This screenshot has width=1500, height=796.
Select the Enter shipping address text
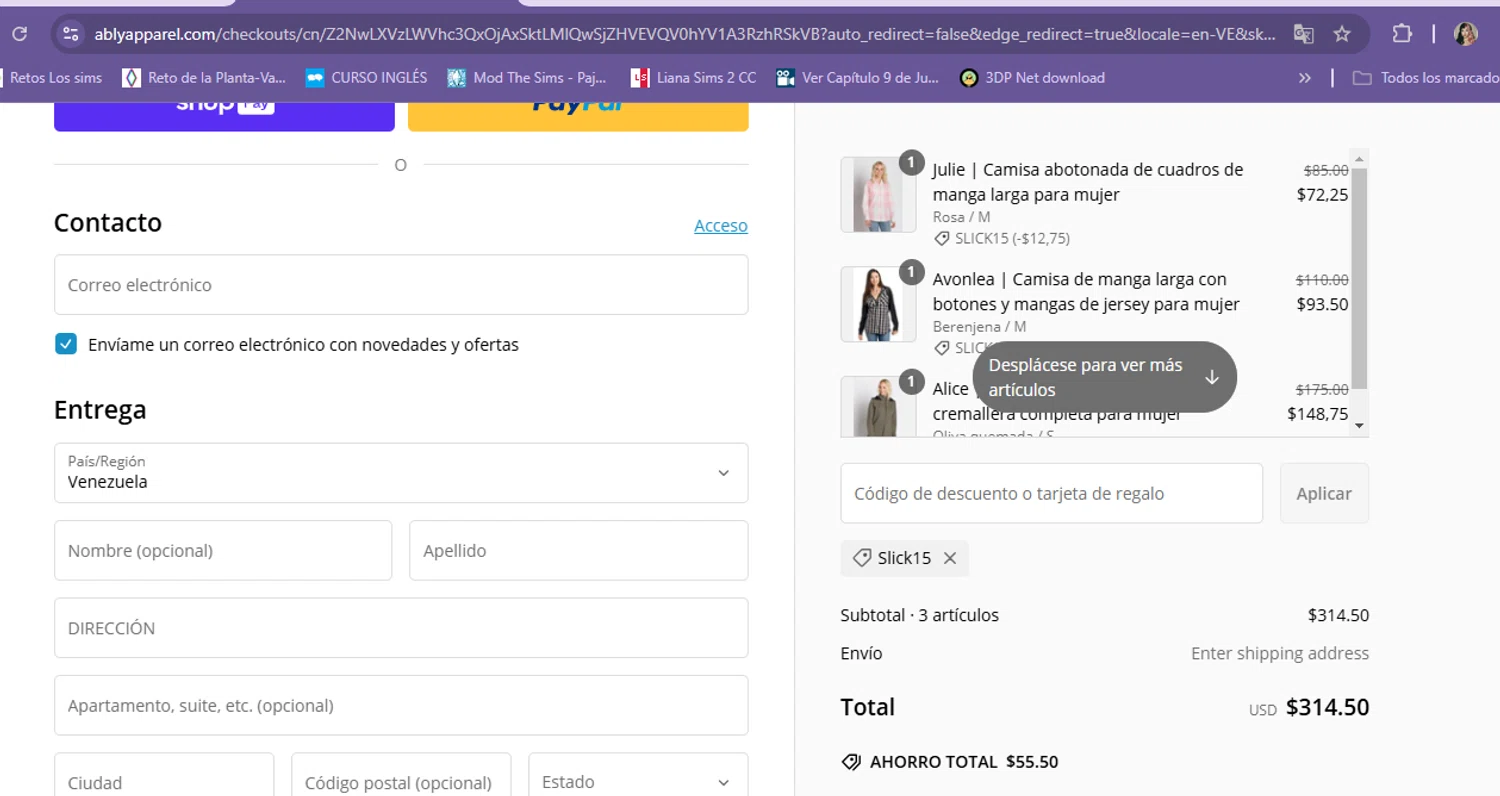(x=1280, y=653)
